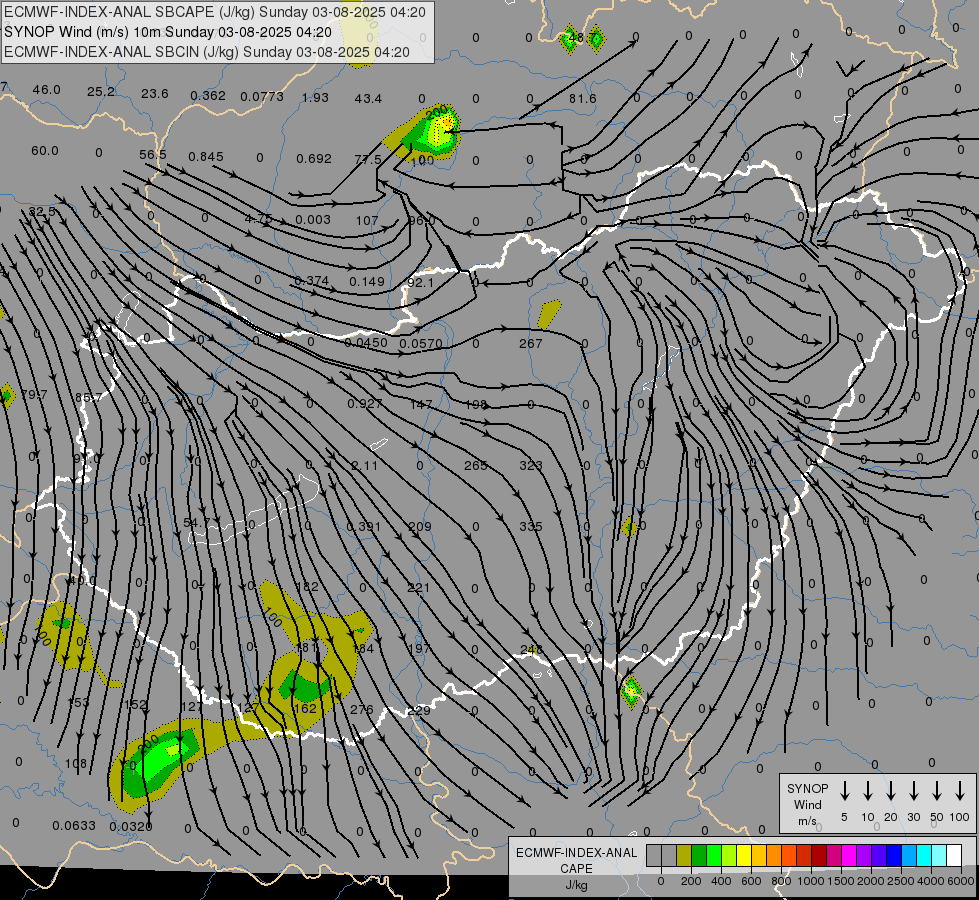Click the wind arrow above the 100 label
Image resolution: width=979 pixels, height=900 pixels.
tap(960, 791)
